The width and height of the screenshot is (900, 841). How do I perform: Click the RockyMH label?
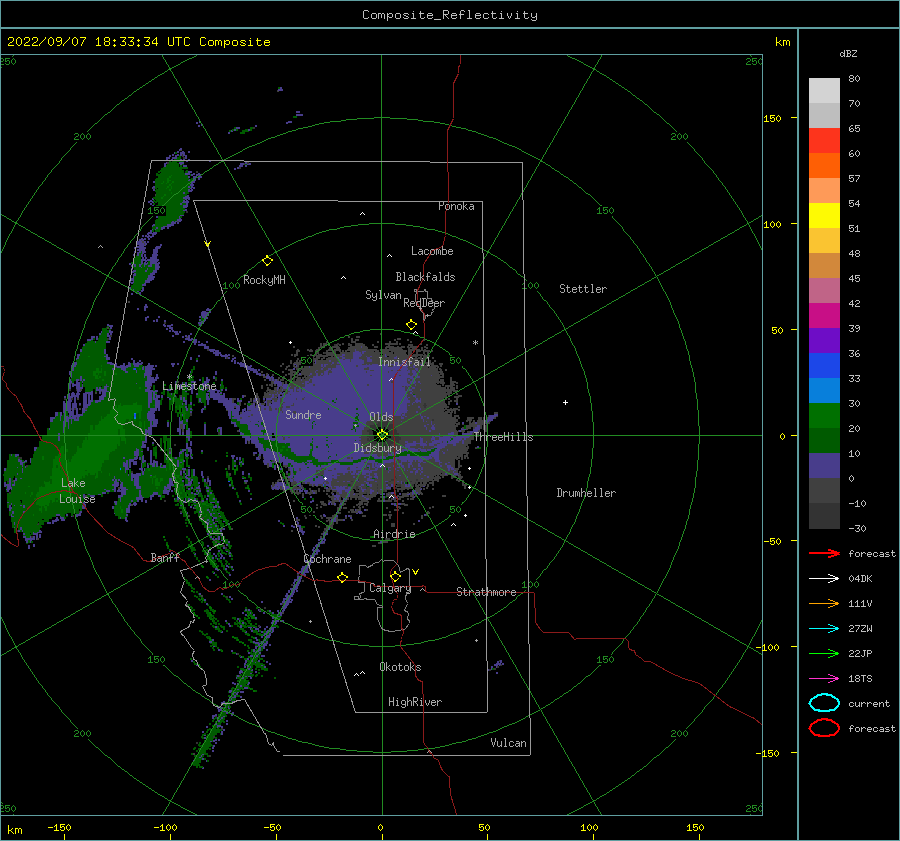pos(265,280)
